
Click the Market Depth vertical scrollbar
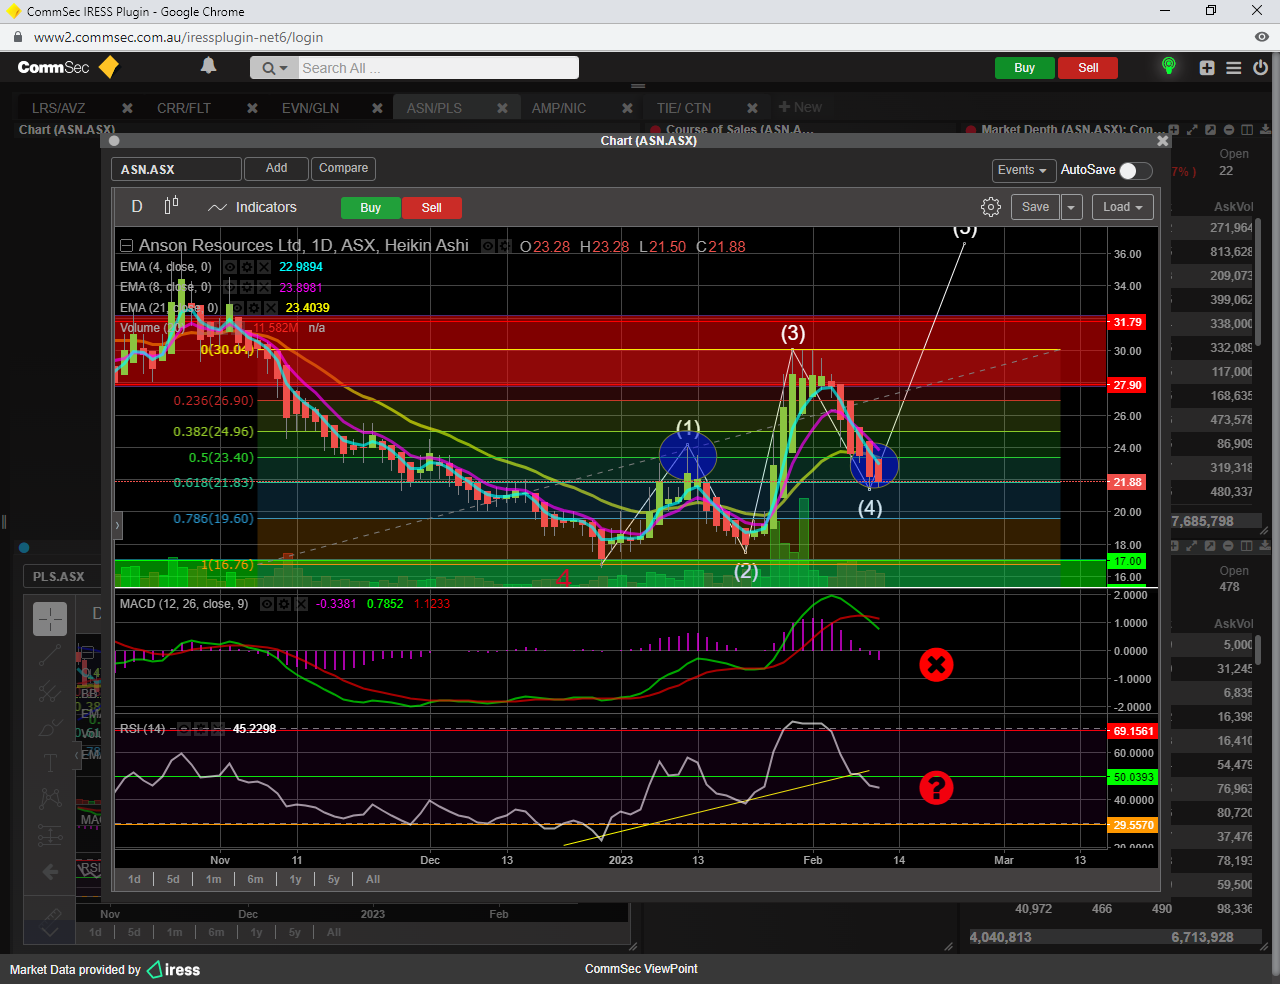pyautogui.click(x=1258, y=280)
